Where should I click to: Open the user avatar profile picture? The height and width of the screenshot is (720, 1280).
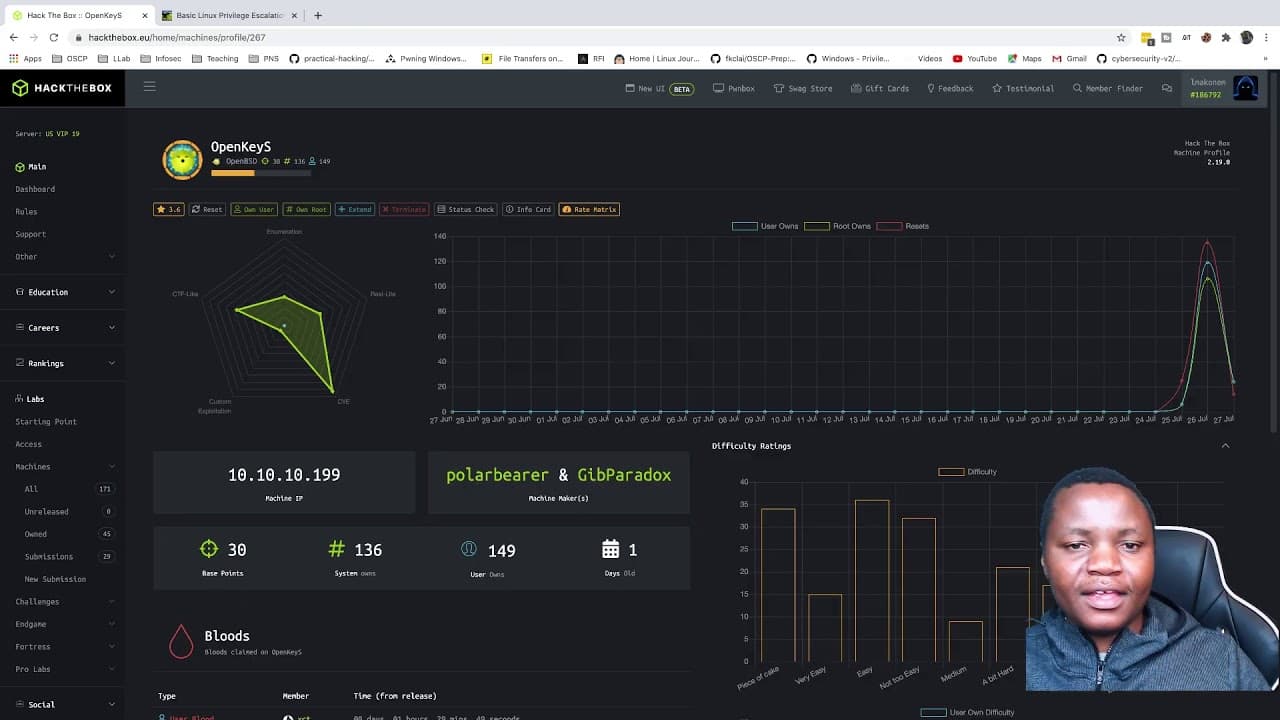pyautogui.click(x=1245, y=88)
